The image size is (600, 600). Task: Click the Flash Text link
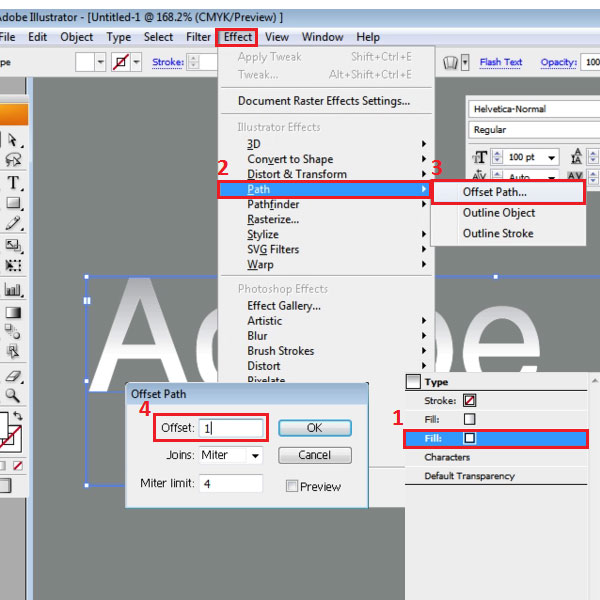501,62
